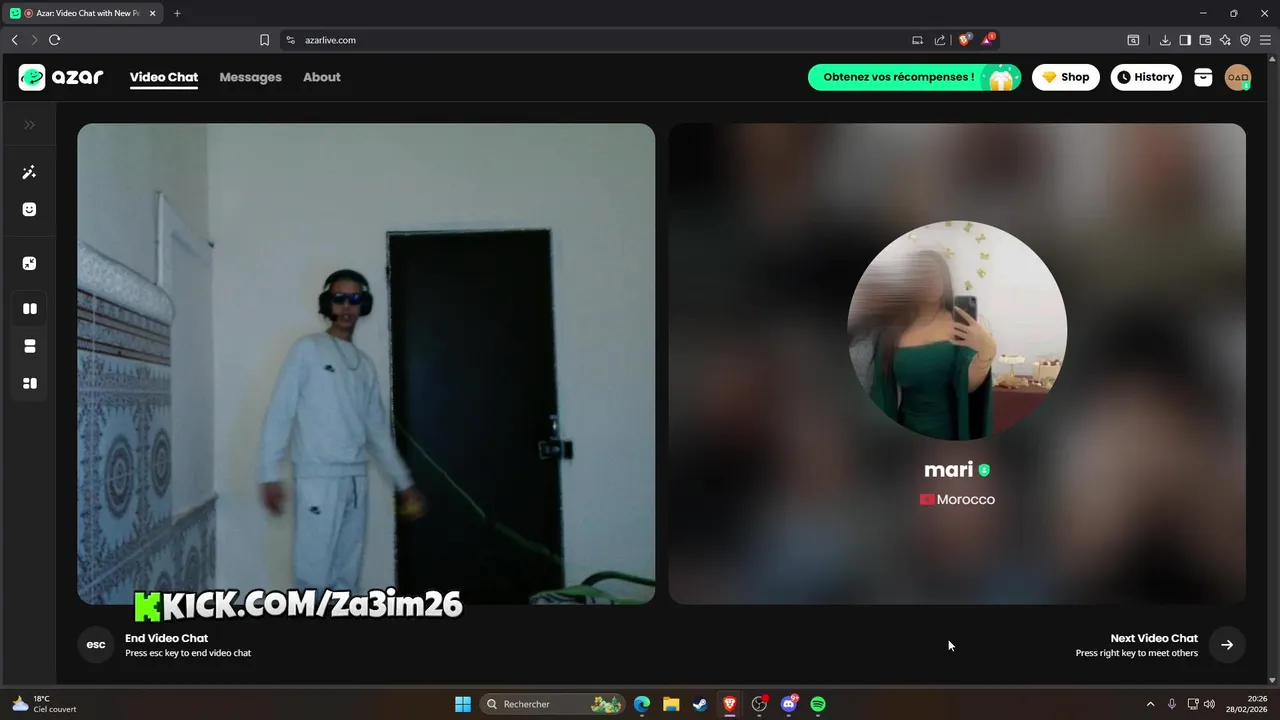Open the magic wand effects tool
The width and height of the screenshot is (1280, 720).
click(30, 173)
